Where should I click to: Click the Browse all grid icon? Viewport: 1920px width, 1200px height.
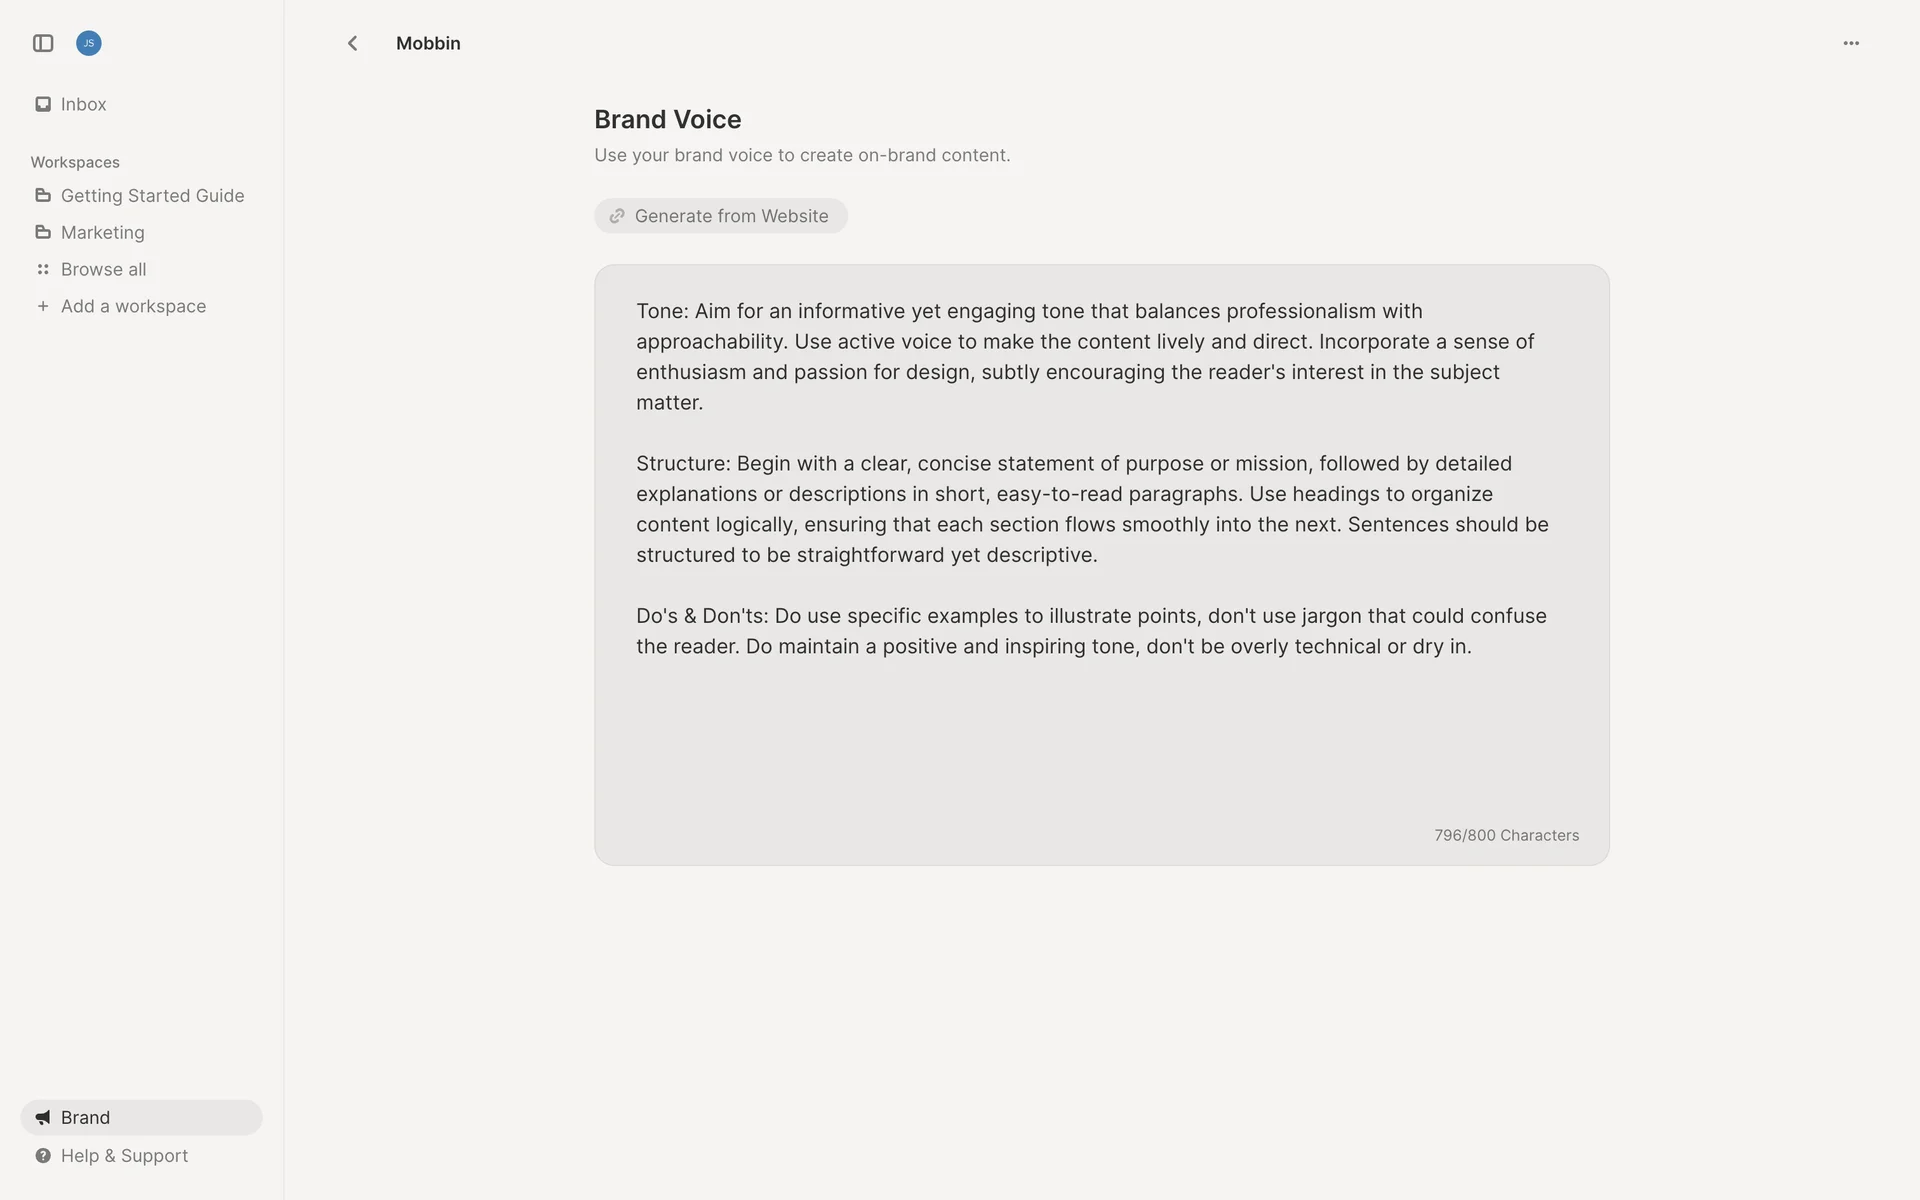coord(43,269)
